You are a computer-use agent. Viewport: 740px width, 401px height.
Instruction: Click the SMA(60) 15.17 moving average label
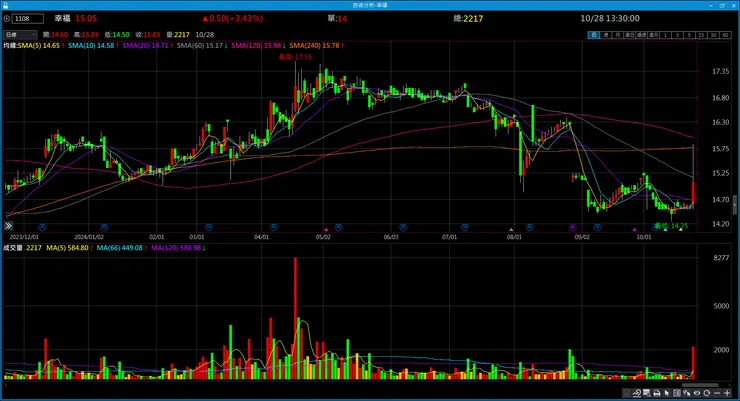pos(202,45)
